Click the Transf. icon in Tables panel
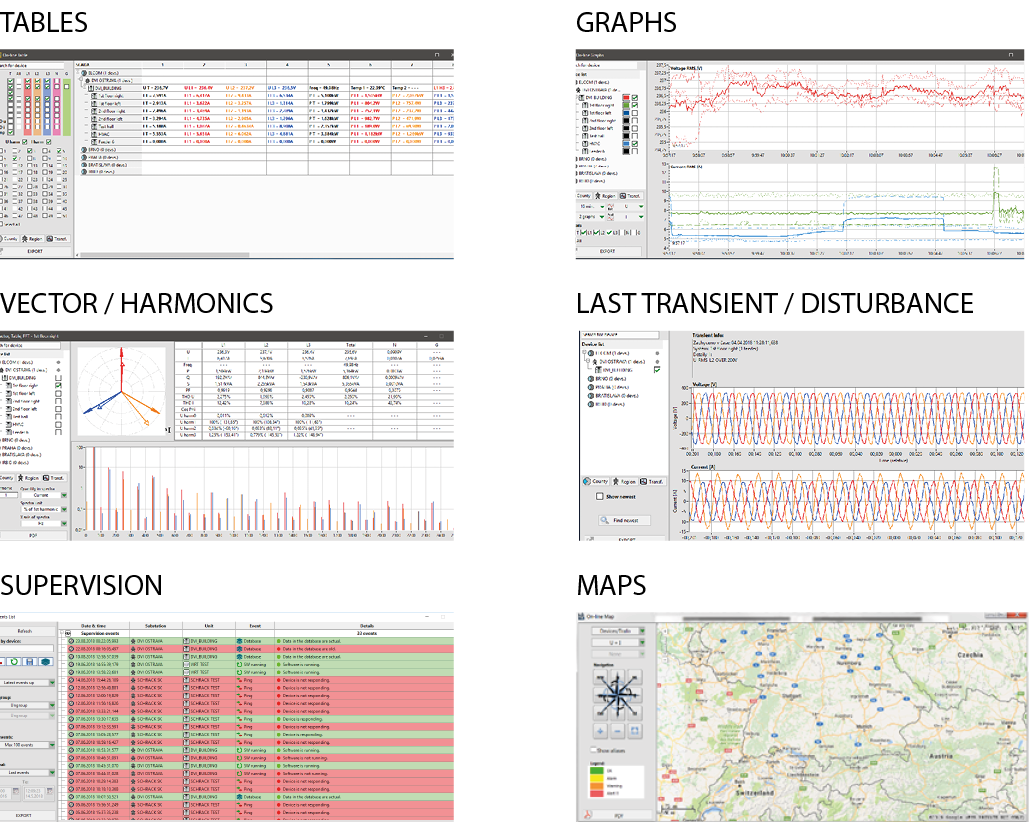This screenshot has width=1029, height=822. pos(49,239)
